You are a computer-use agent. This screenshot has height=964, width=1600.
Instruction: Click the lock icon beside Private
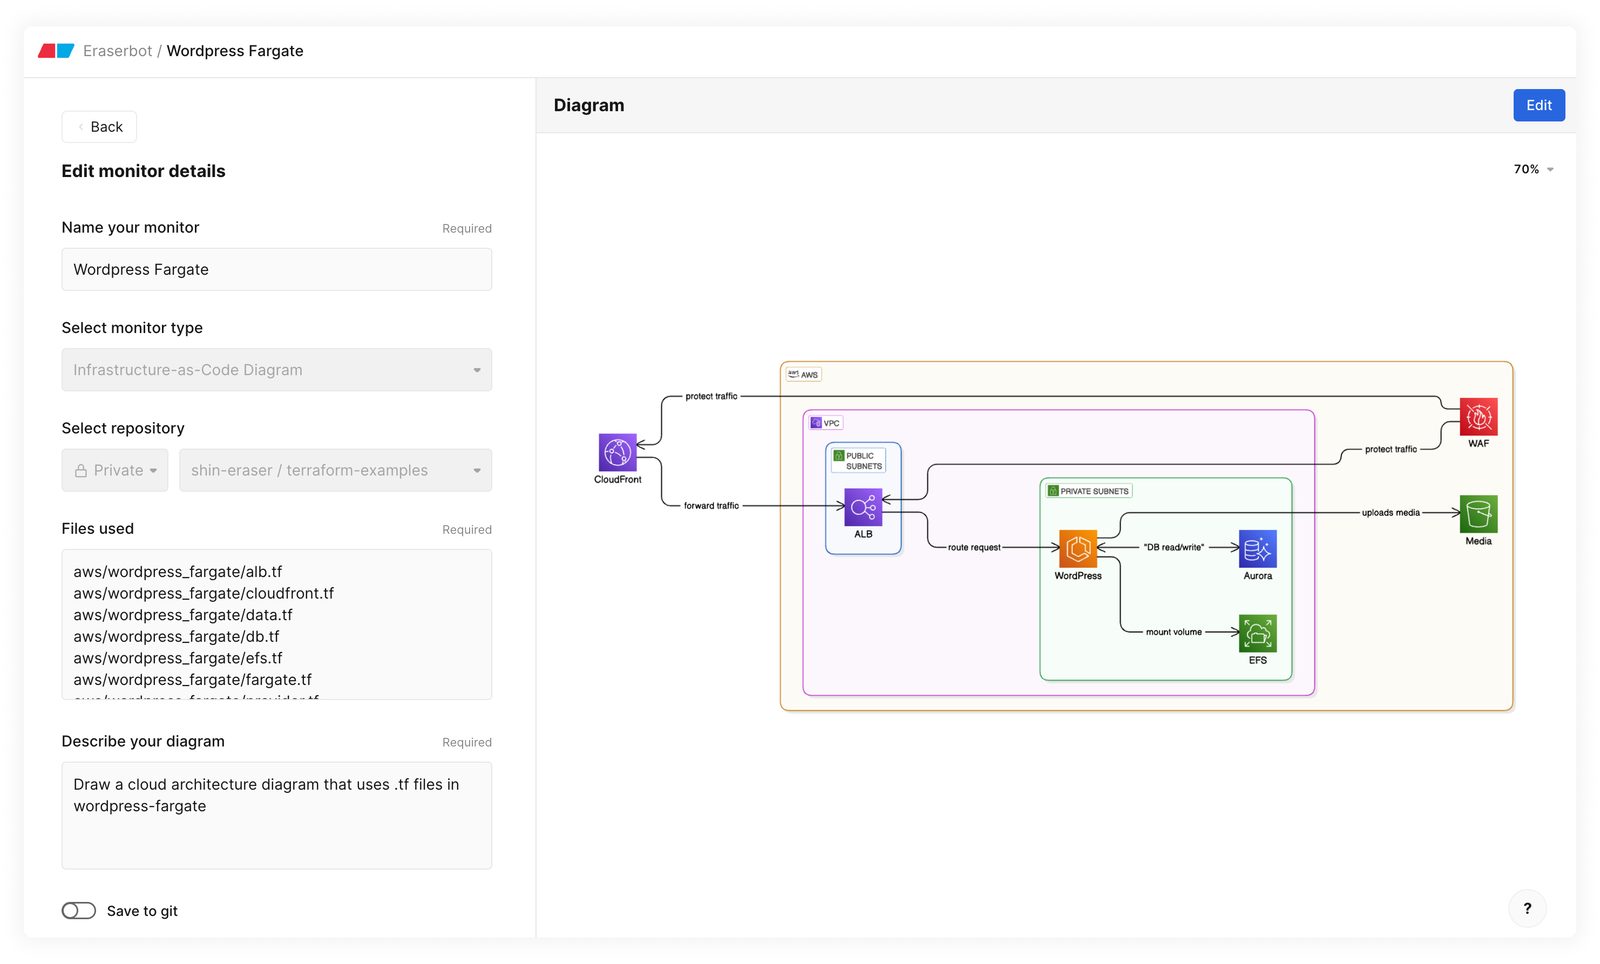click(x=81, y=470)
